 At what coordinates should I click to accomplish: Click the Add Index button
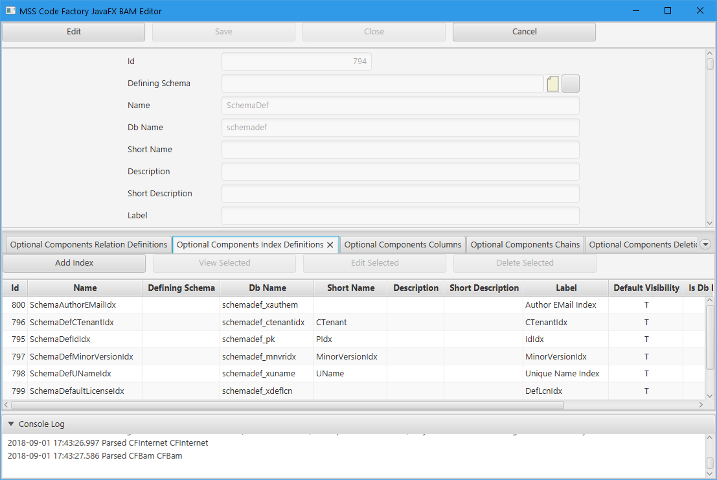74,263
